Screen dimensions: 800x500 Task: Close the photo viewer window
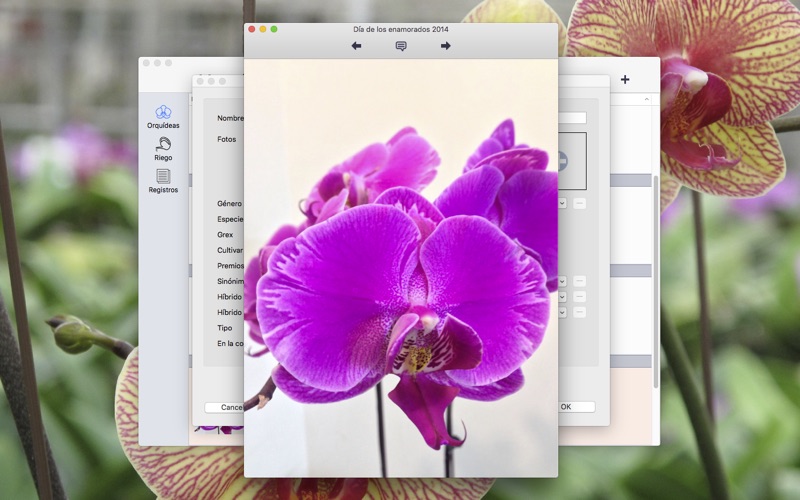[252, 29]
